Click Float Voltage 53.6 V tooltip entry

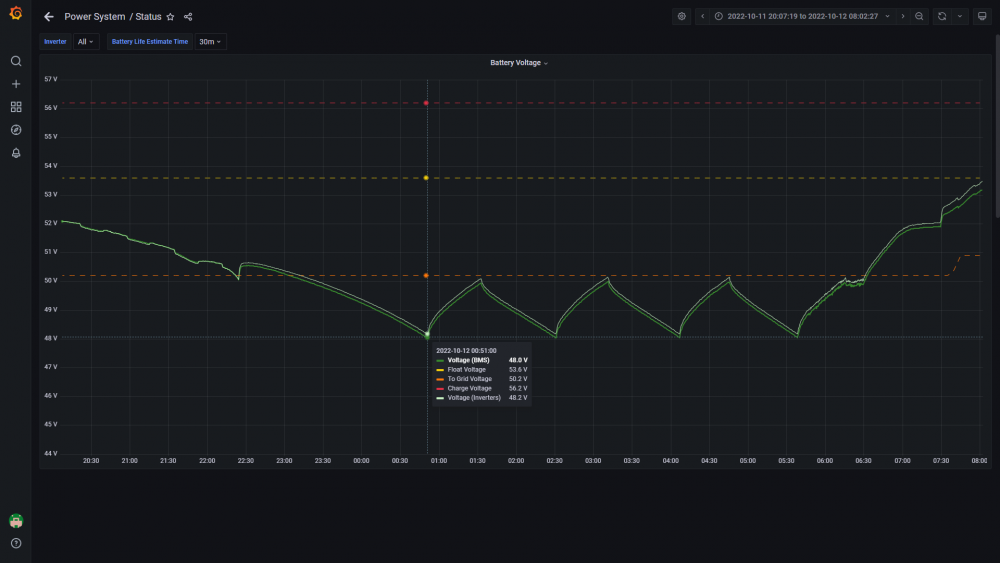(x=482, y=370)
